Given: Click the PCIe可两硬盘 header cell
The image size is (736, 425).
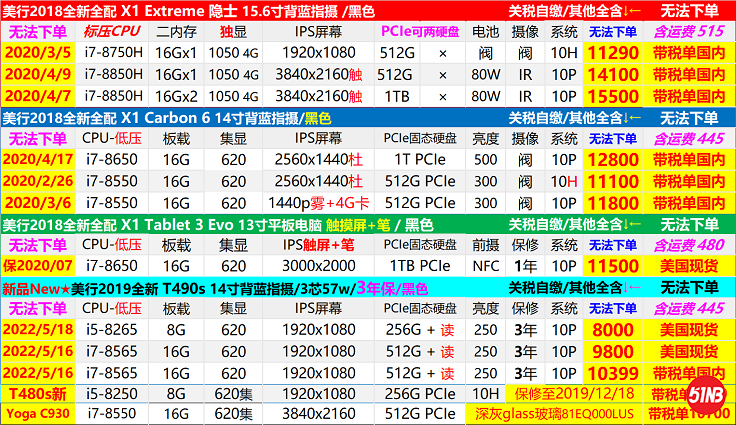Looking at the screenshot, I should (x=420, y=31).
